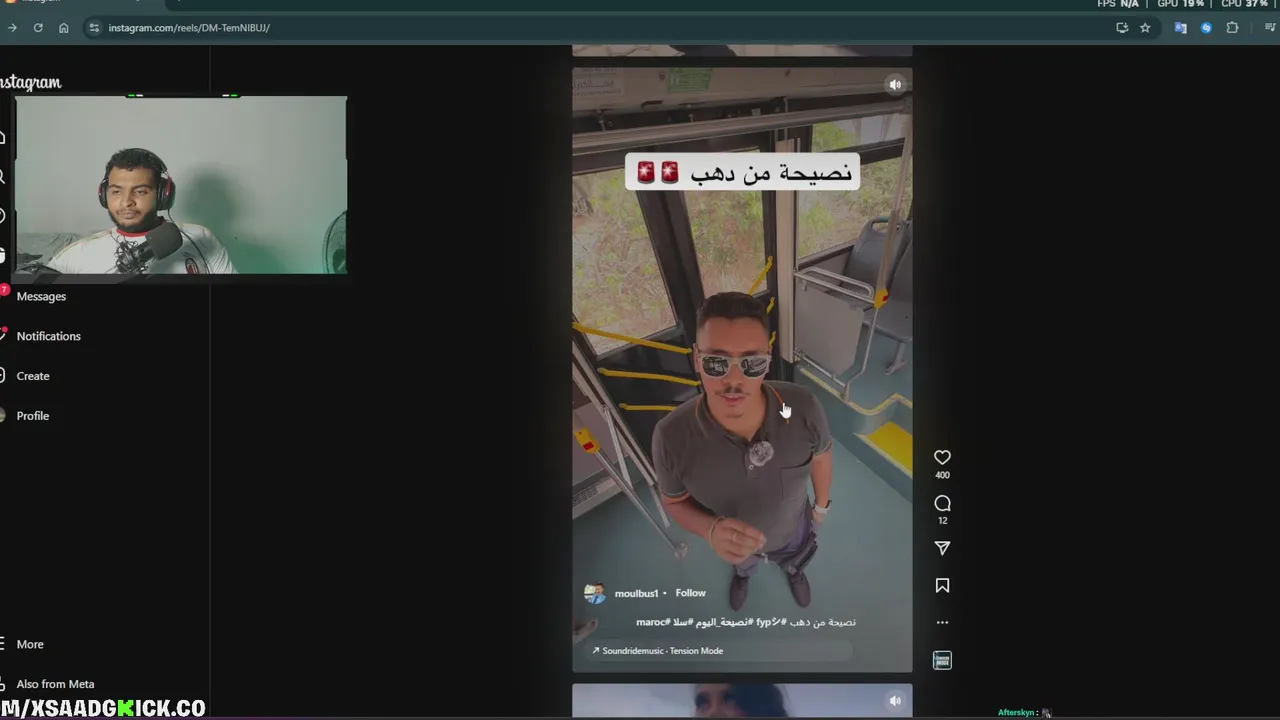The width and height of the screenshot is (1280, 720).
Task: Reload the page with the refresh icon
Action: (x=38, y=28)
